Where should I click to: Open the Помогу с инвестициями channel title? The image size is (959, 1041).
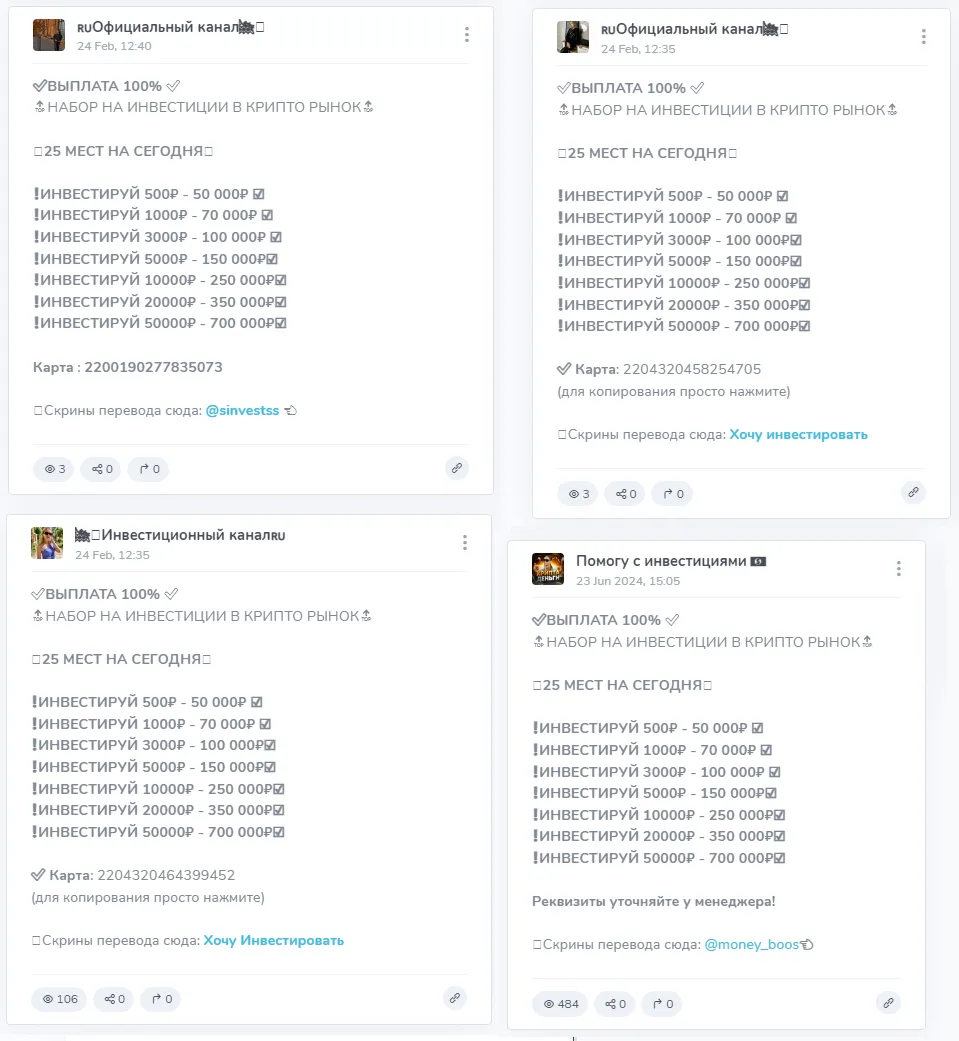[661, 561]
